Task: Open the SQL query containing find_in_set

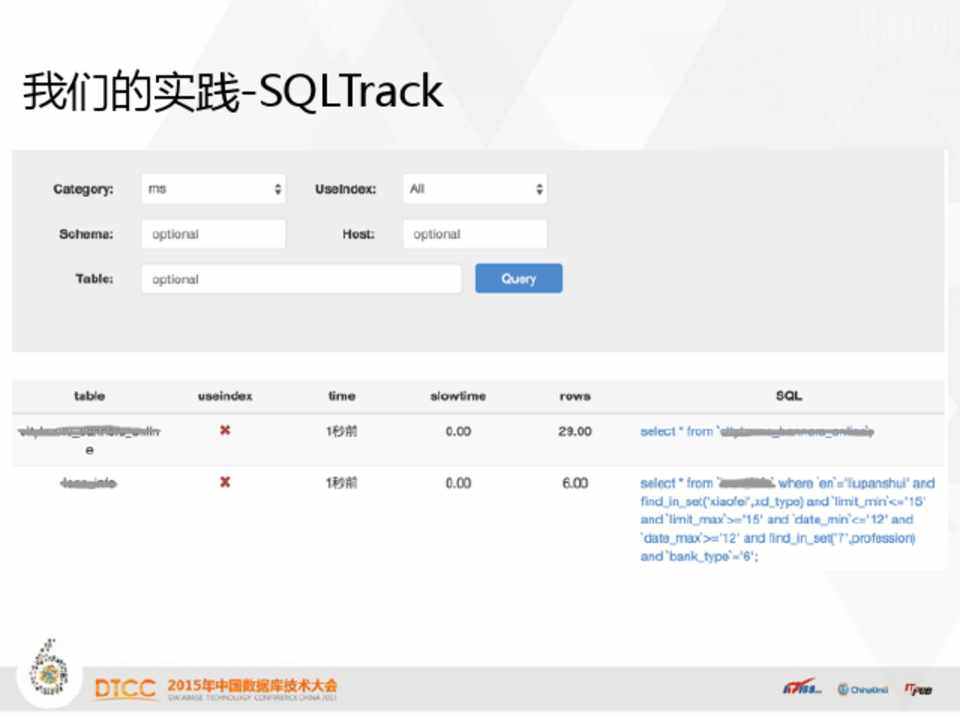Action: pyautogui.click(x=787, y=519)
